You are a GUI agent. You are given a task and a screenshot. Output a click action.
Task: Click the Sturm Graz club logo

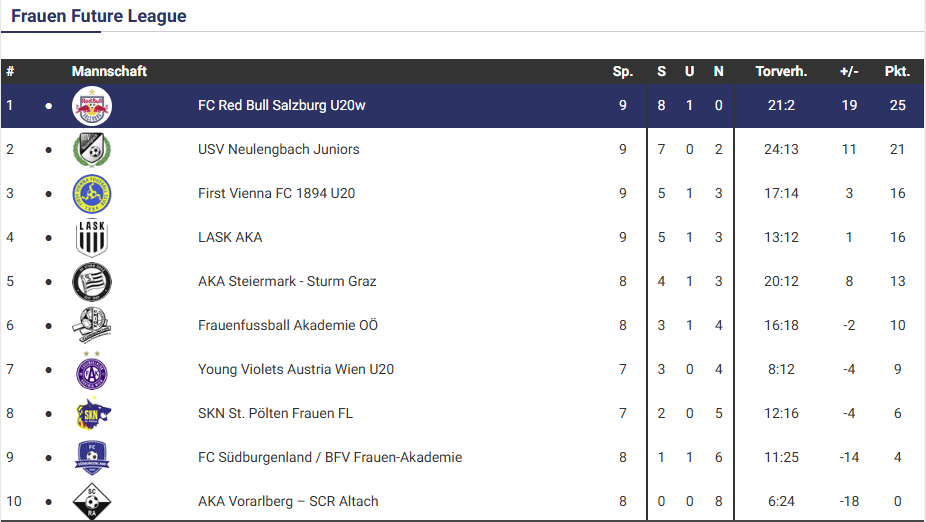point(92,282)
